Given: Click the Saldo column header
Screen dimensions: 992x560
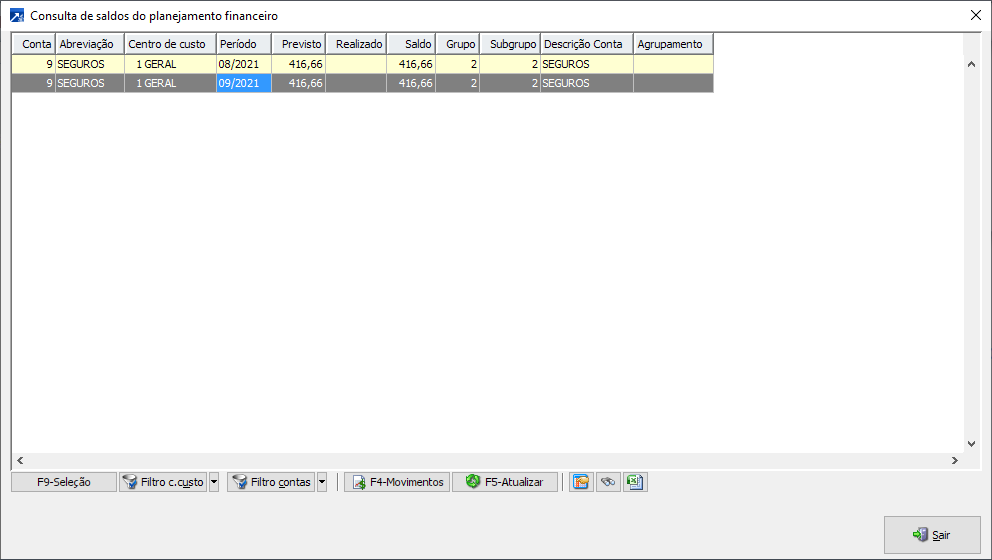Looking at the screenshot, I should point(411,44).
